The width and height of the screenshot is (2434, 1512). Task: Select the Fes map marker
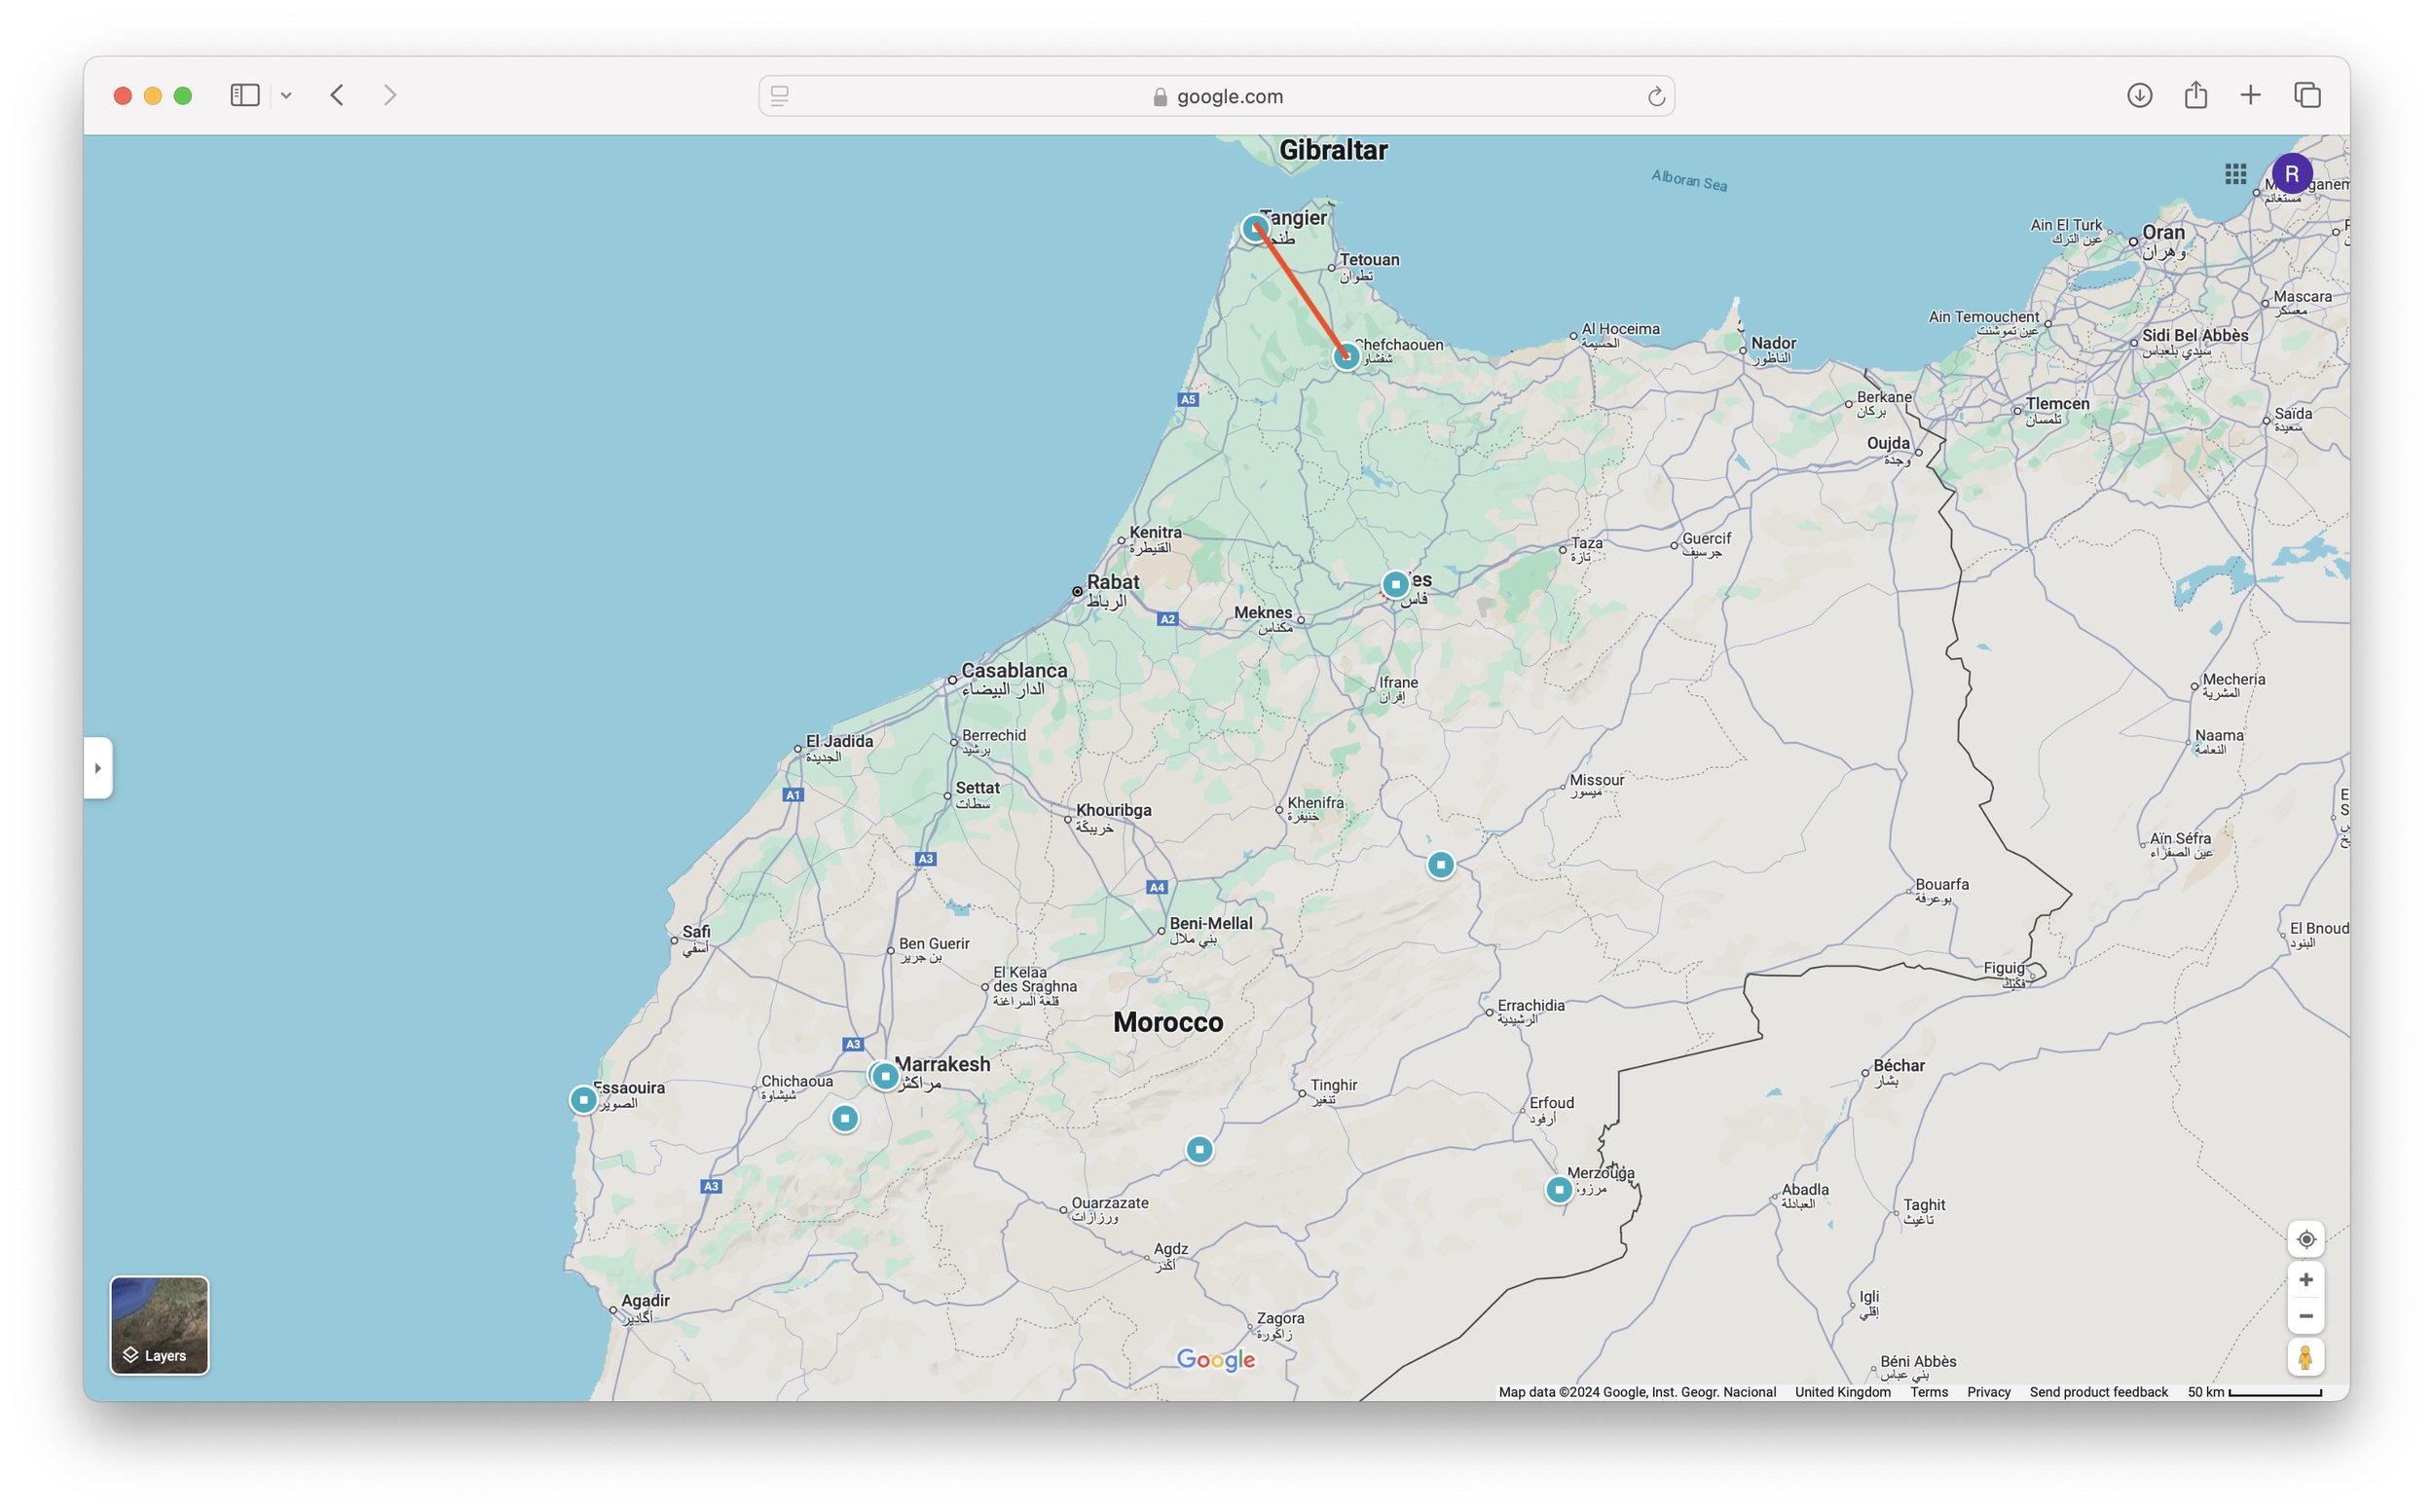click(x=1395, y=584)
